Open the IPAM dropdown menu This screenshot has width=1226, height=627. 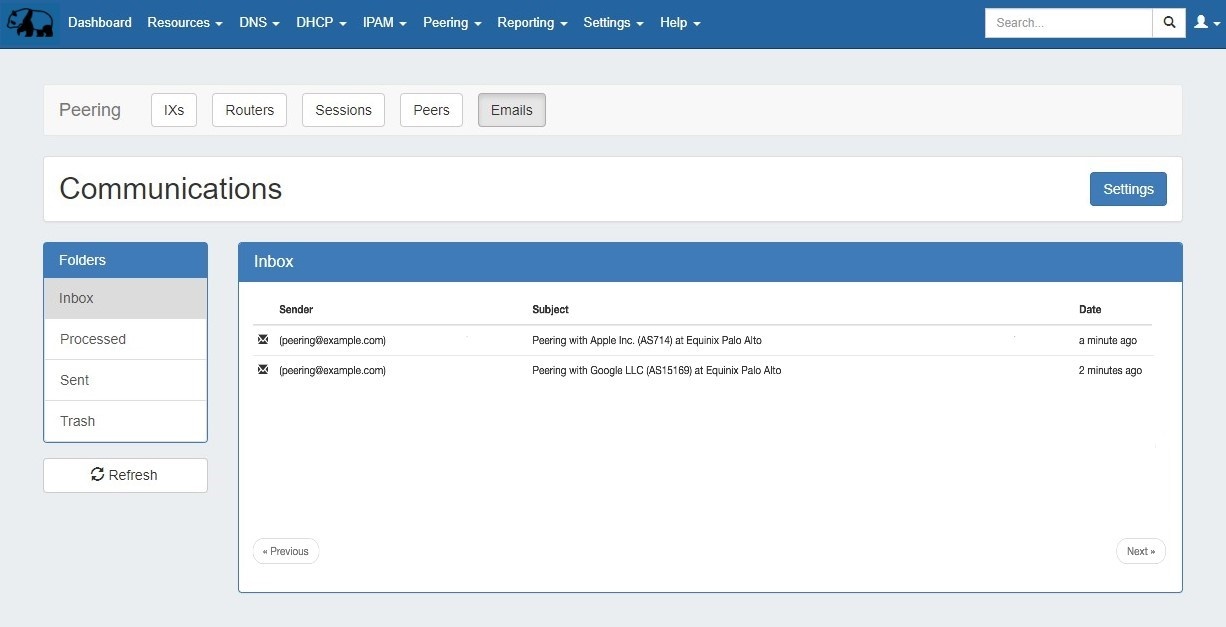[384, 23]
